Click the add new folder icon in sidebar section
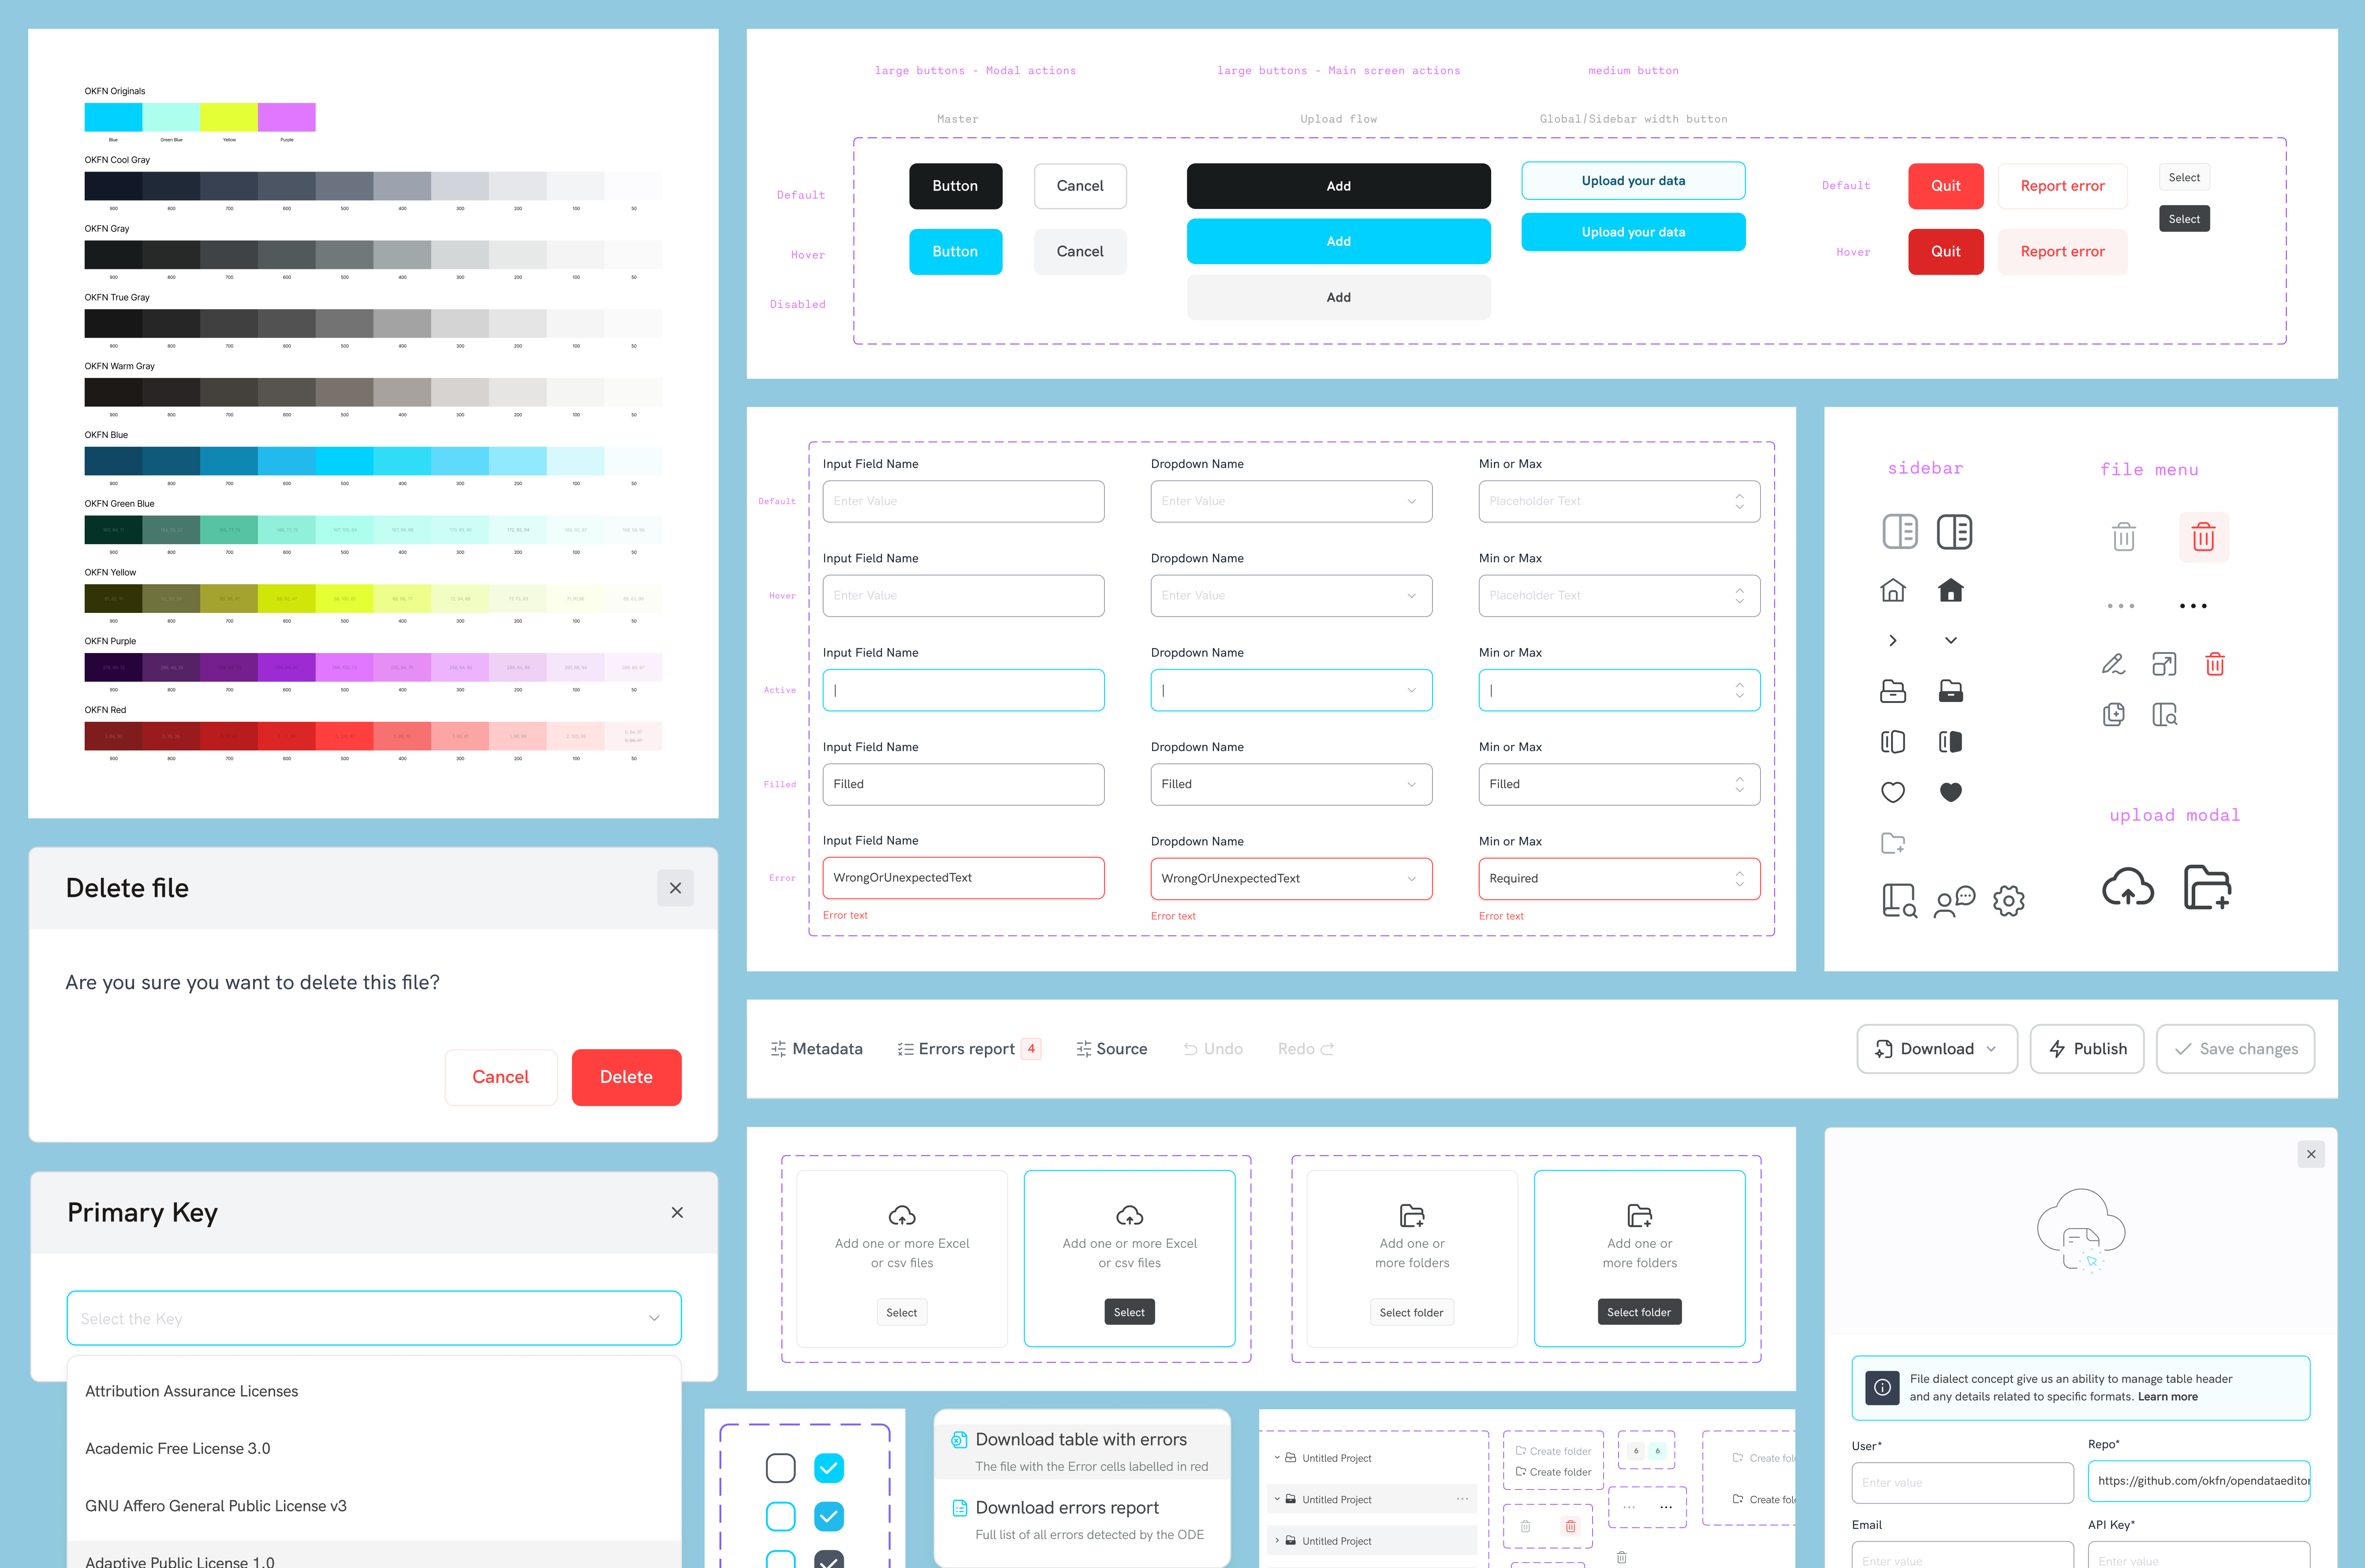 coord(1893,843)
